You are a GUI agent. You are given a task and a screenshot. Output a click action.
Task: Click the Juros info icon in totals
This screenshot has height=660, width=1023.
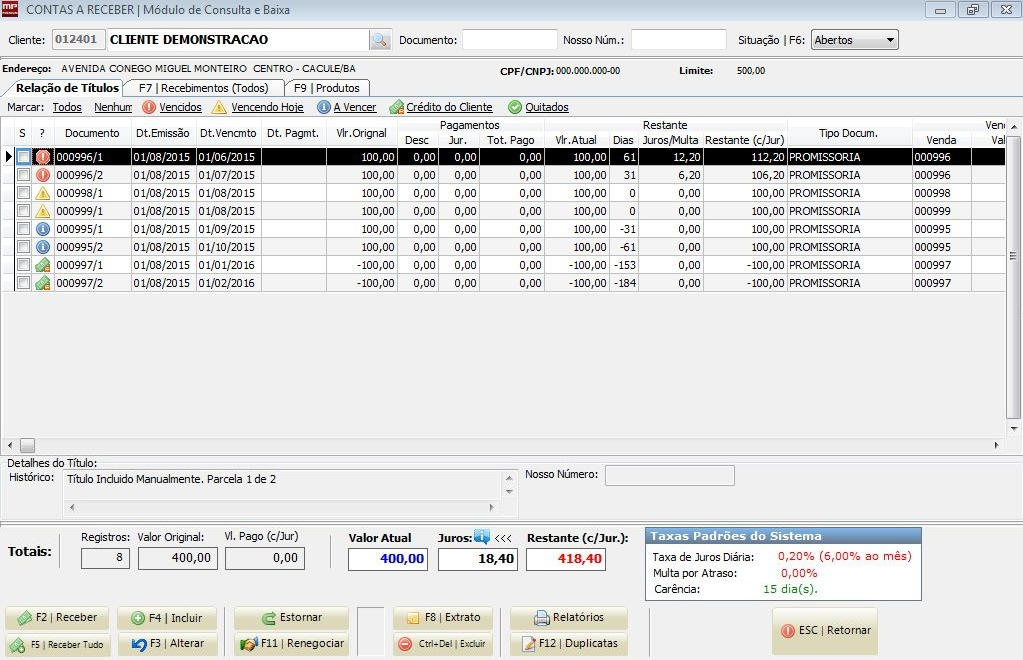point(482,537)
